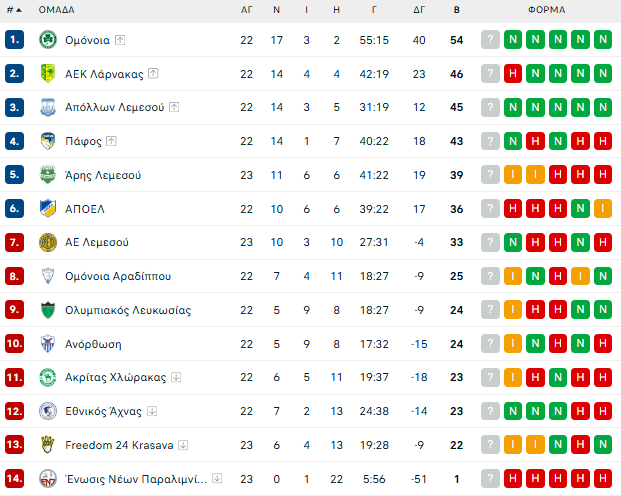The width and height of the screenshot is (621, 496).
Task: Sort table by the # rank column
Action: (x=13, y=10)
